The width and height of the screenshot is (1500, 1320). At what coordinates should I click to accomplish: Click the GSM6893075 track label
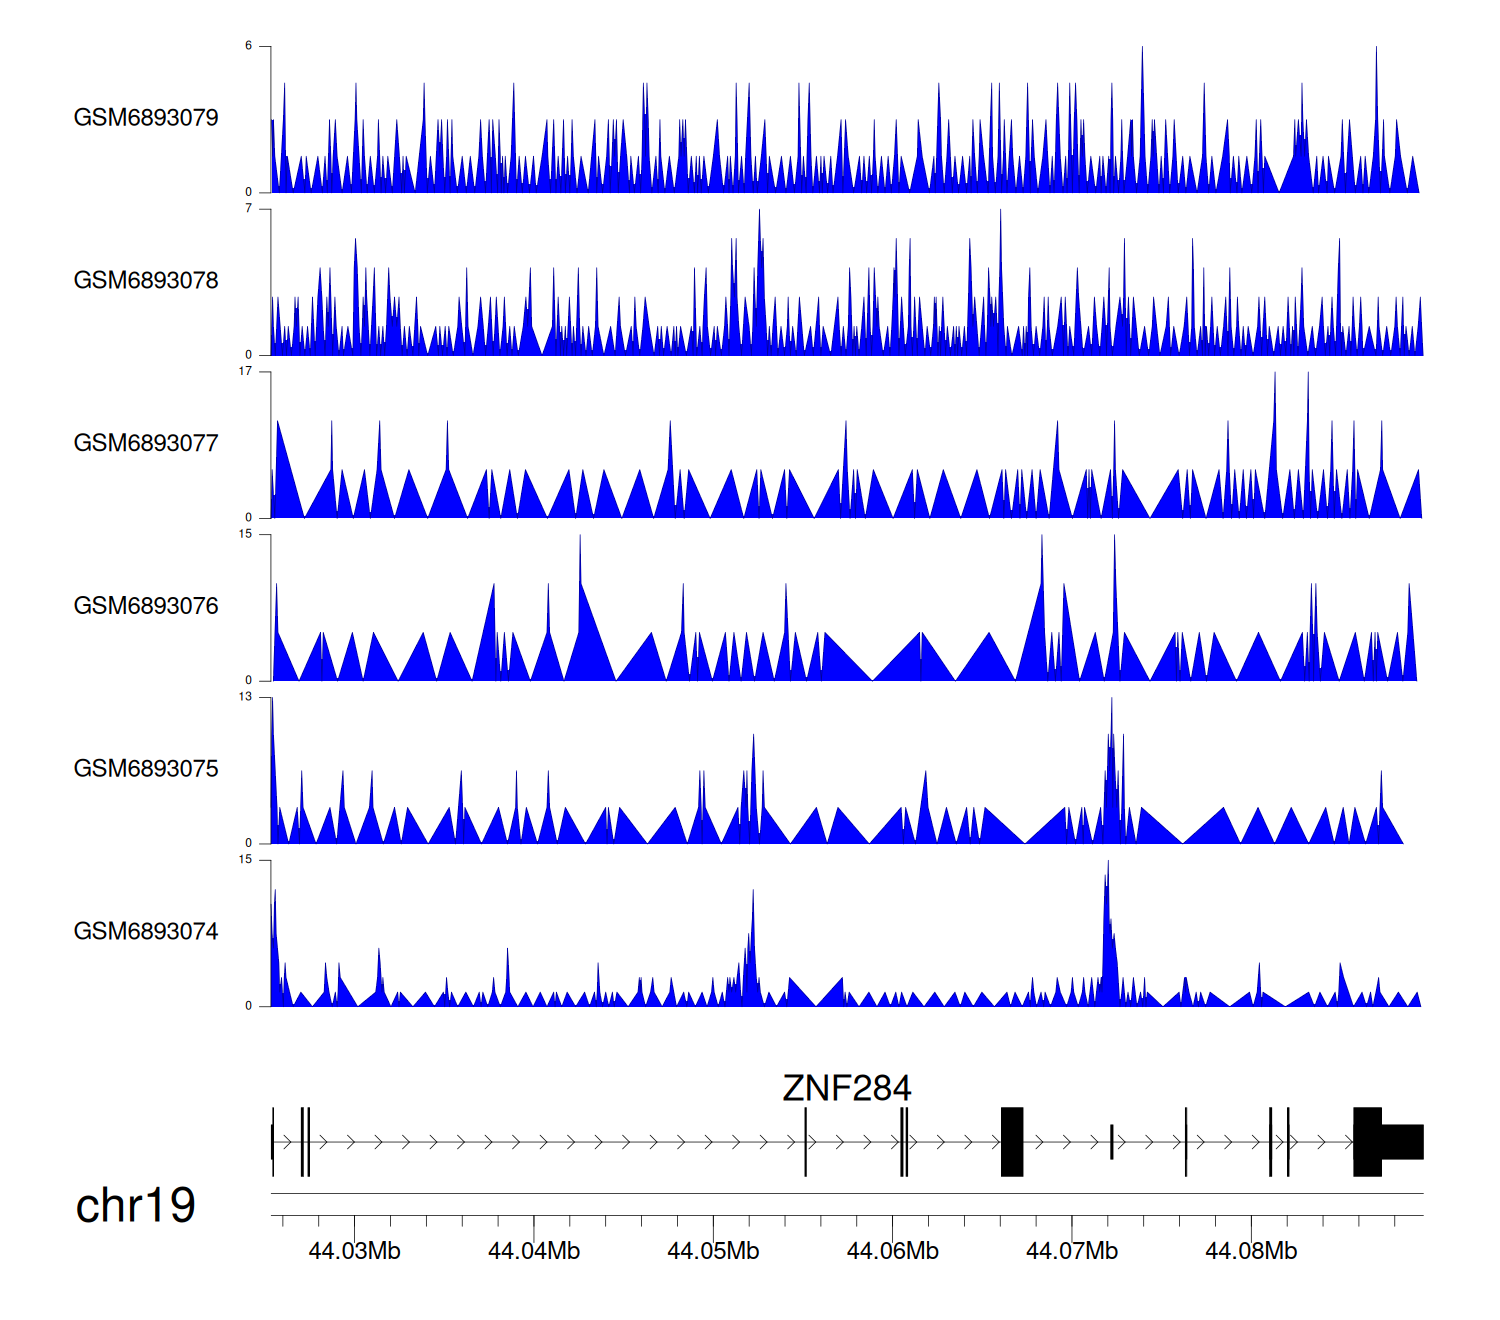pos(146,769)
